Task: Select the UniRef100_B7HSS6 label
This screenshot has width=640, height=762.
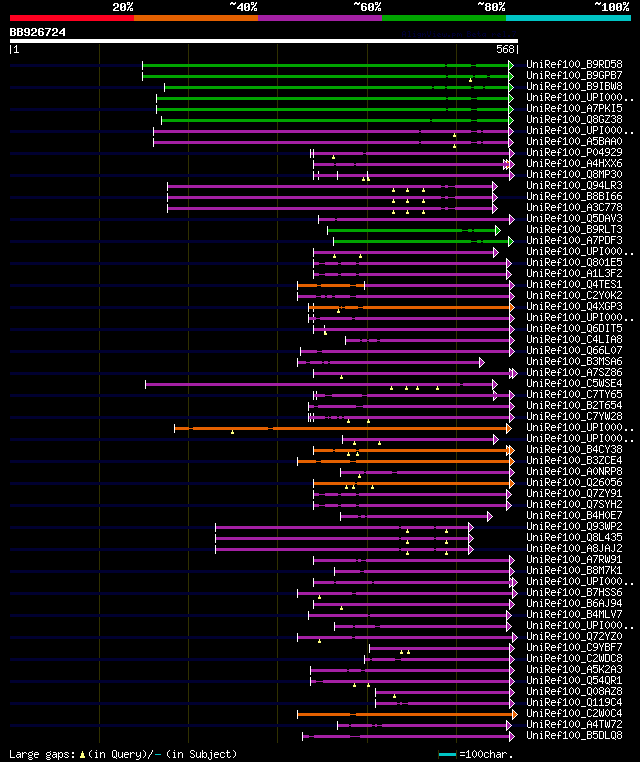Action: (x=574, y=593)
